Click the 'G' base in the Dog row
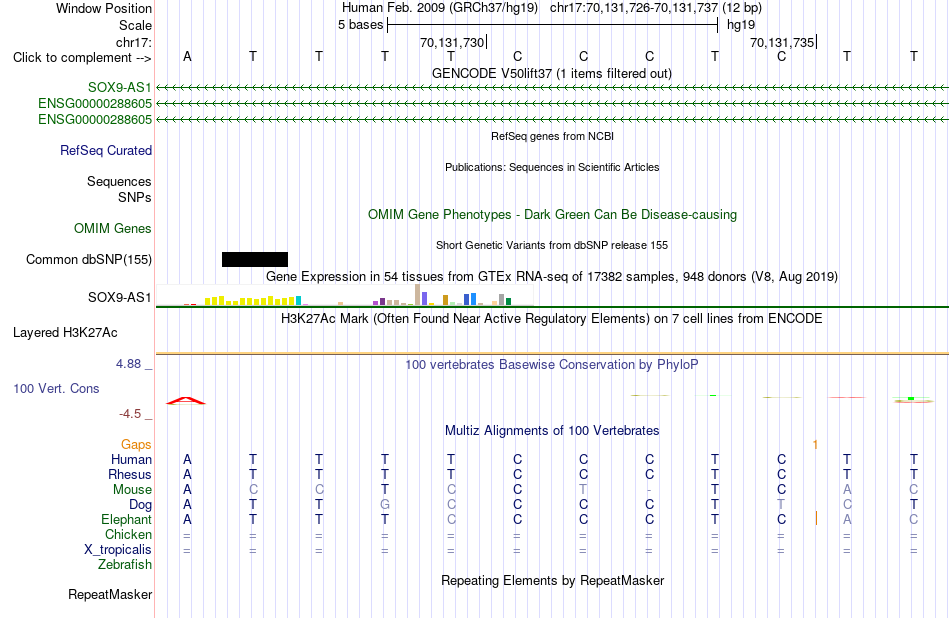 coord(385,505)
